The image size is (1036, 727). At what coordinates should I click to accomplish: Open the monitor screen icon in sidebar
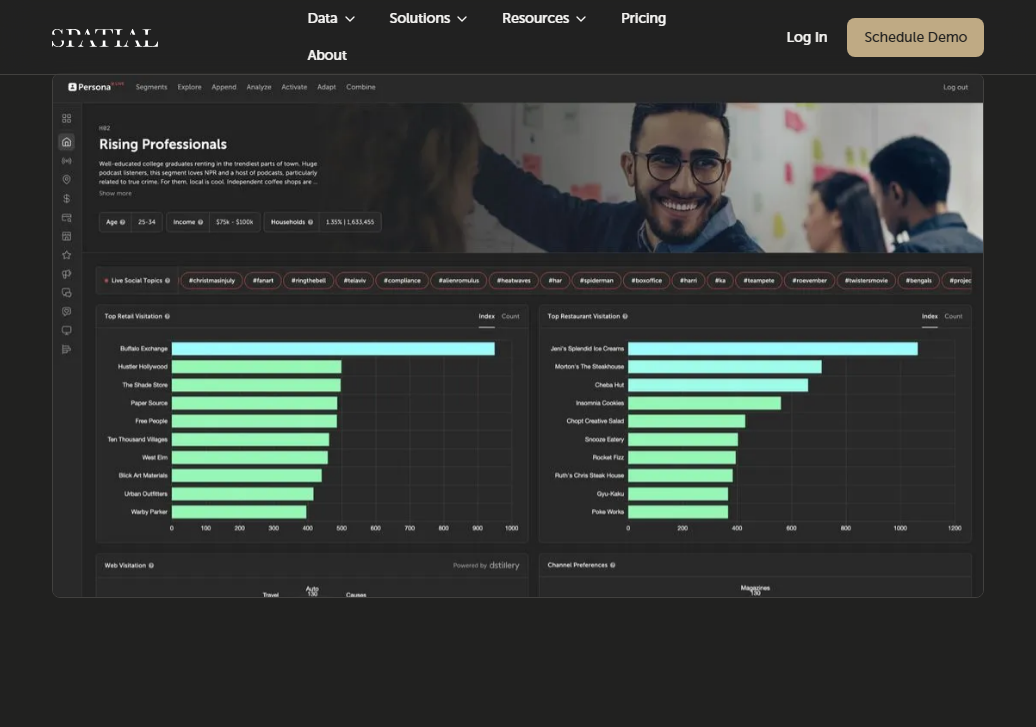[66, 330]
